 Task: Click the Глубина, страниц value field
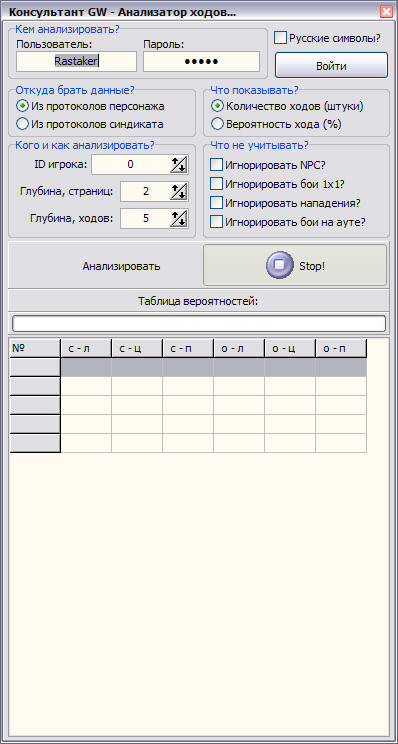[145, 192]
